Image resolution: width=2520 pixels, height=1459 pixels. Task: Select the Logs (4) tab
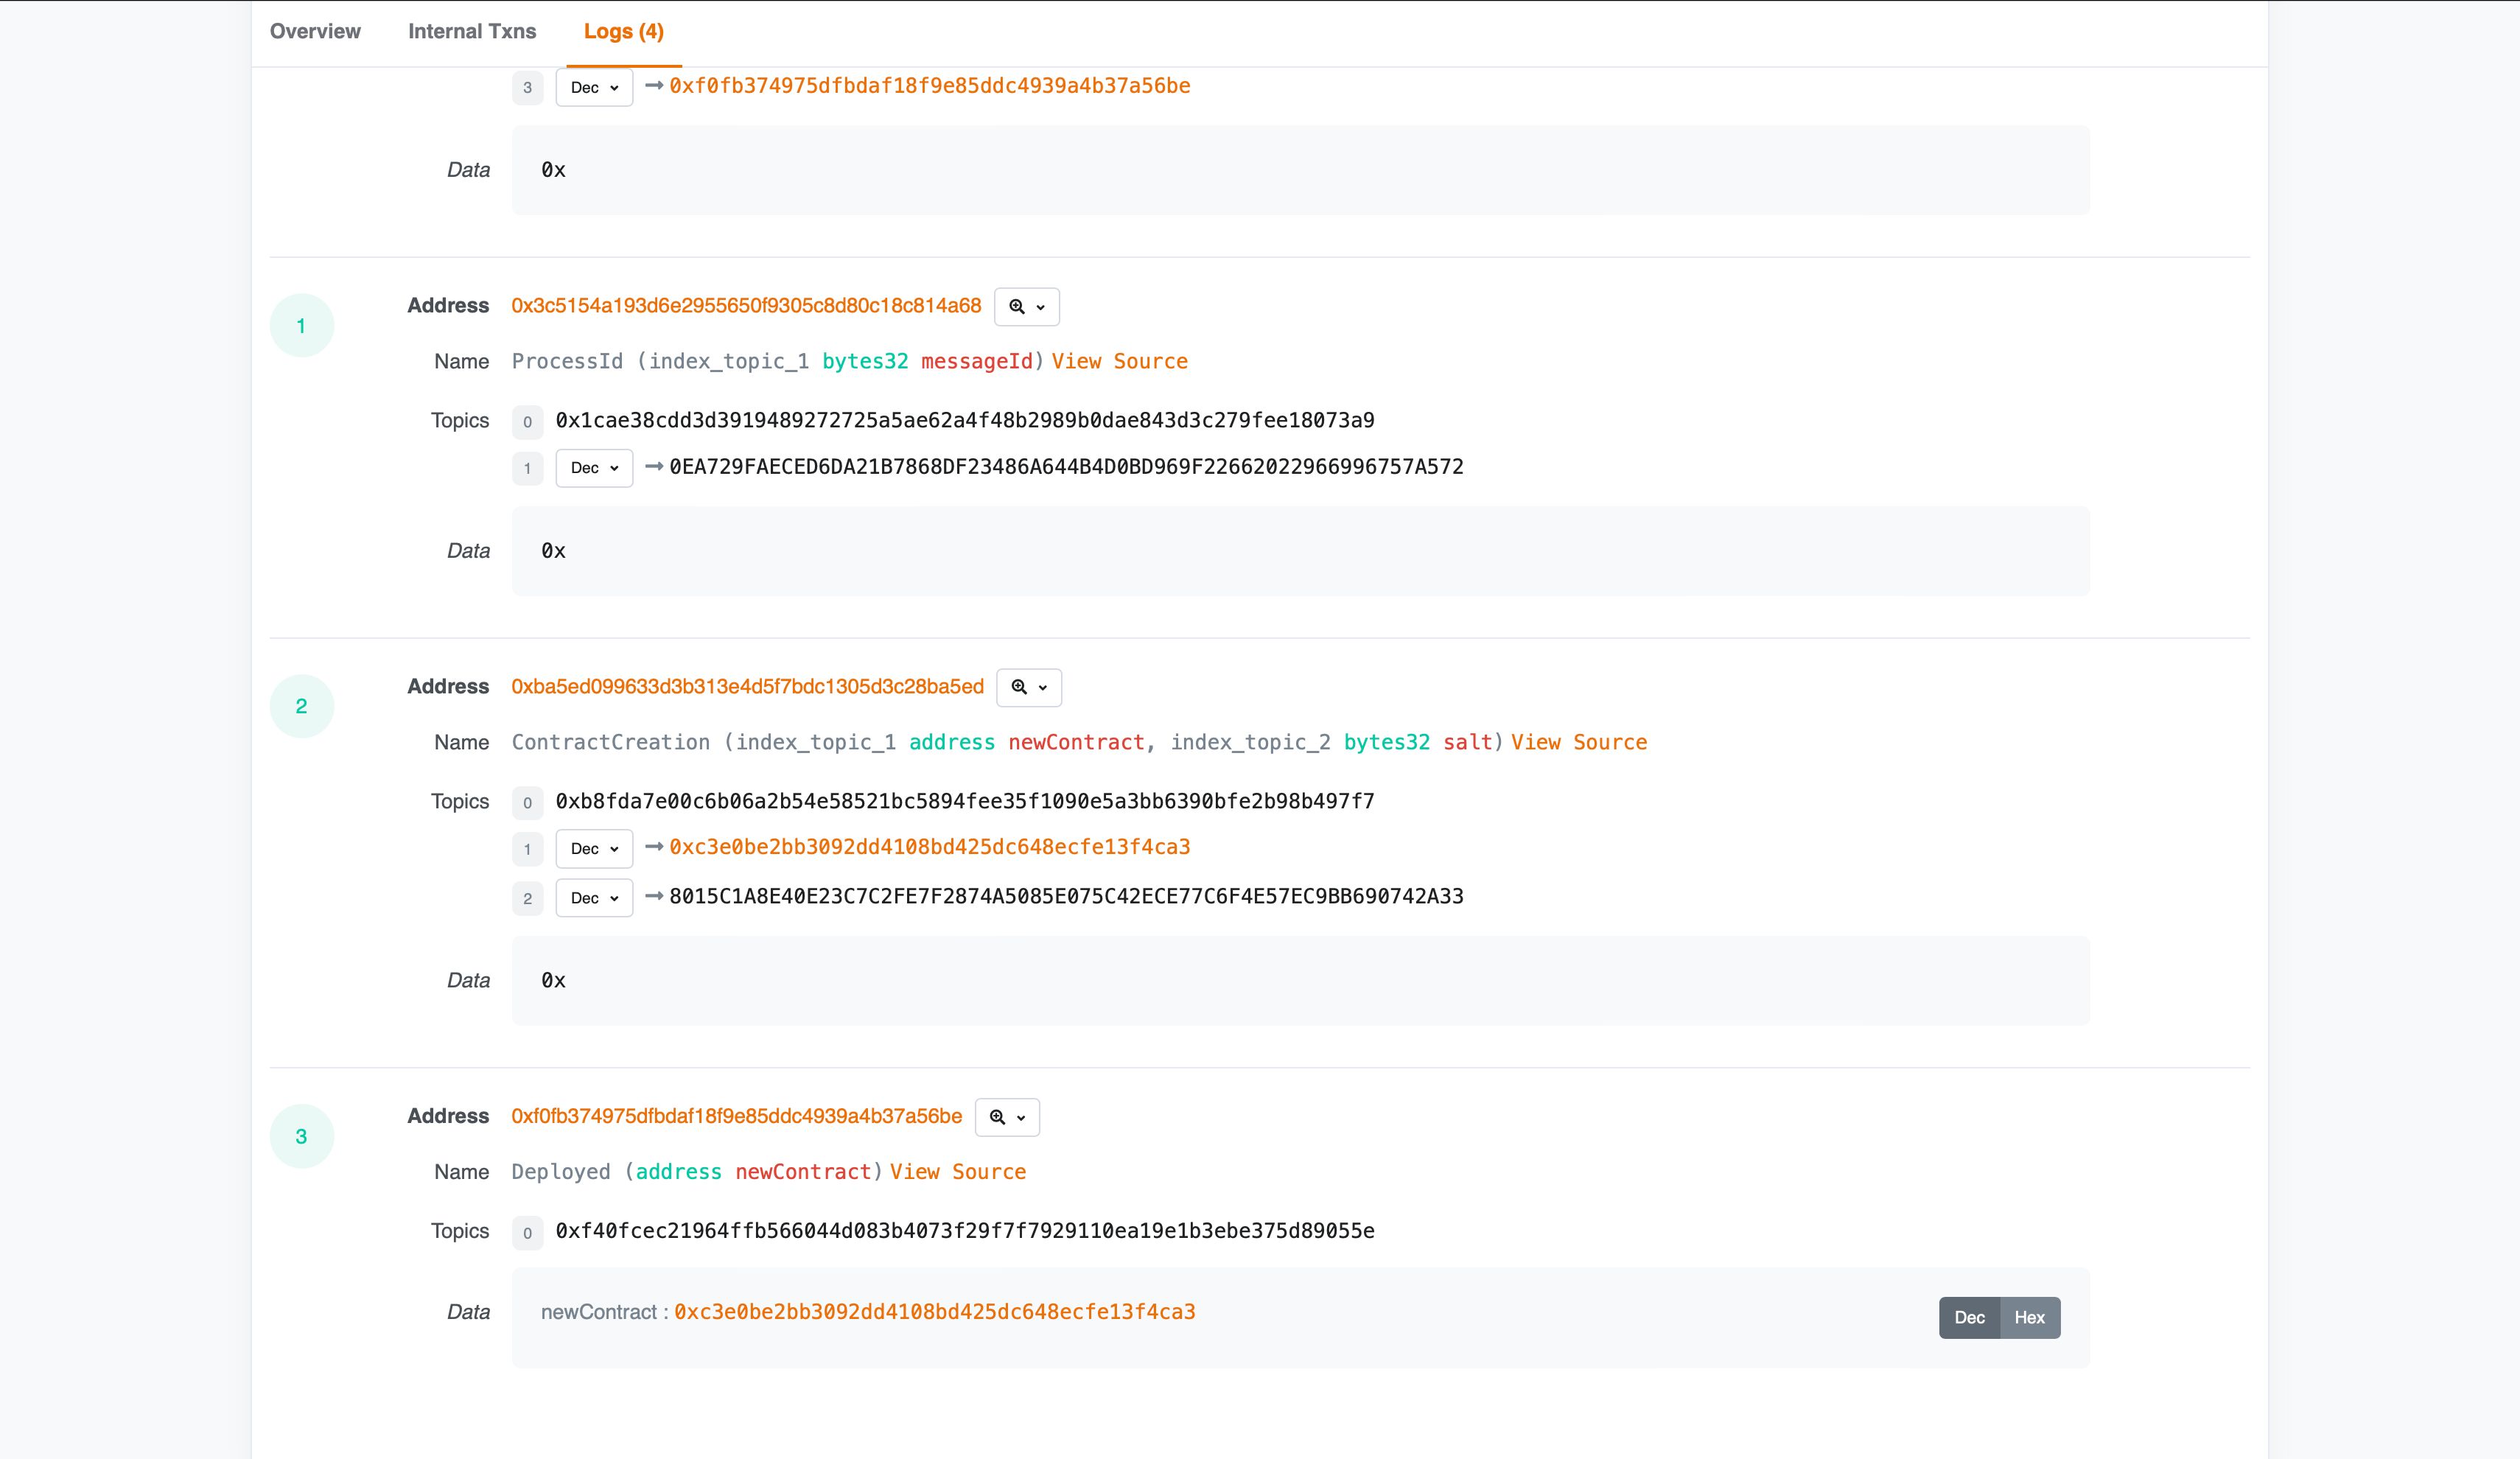[x=623, y=31]
